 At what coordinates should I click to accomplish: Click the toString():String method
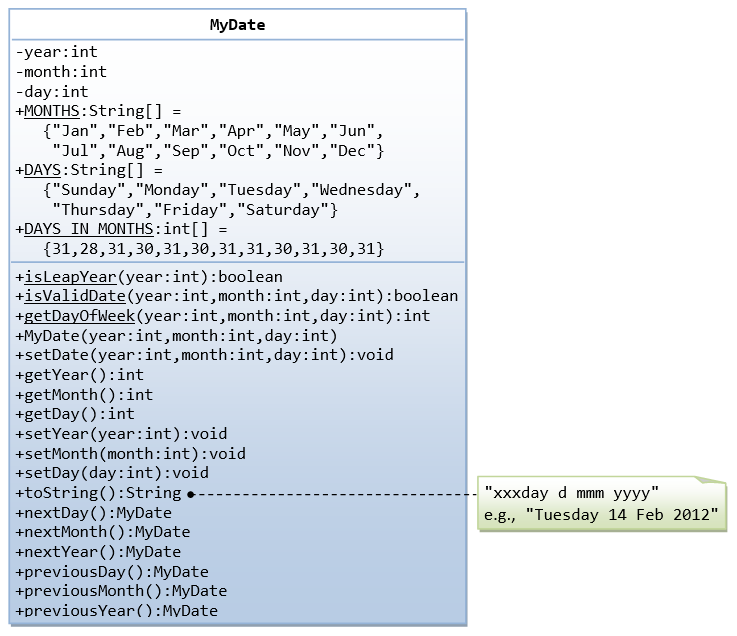click(98, 493)
